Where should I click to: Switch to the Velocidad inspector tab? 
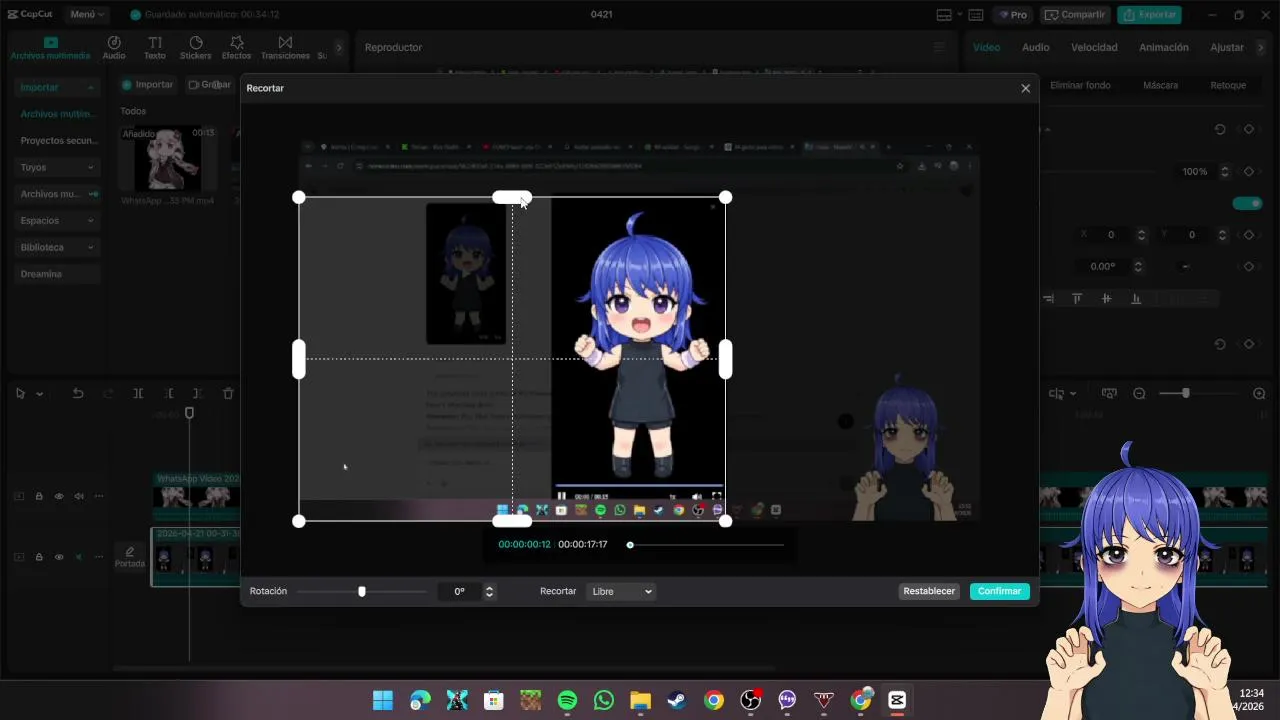[x=1094, y=47]
